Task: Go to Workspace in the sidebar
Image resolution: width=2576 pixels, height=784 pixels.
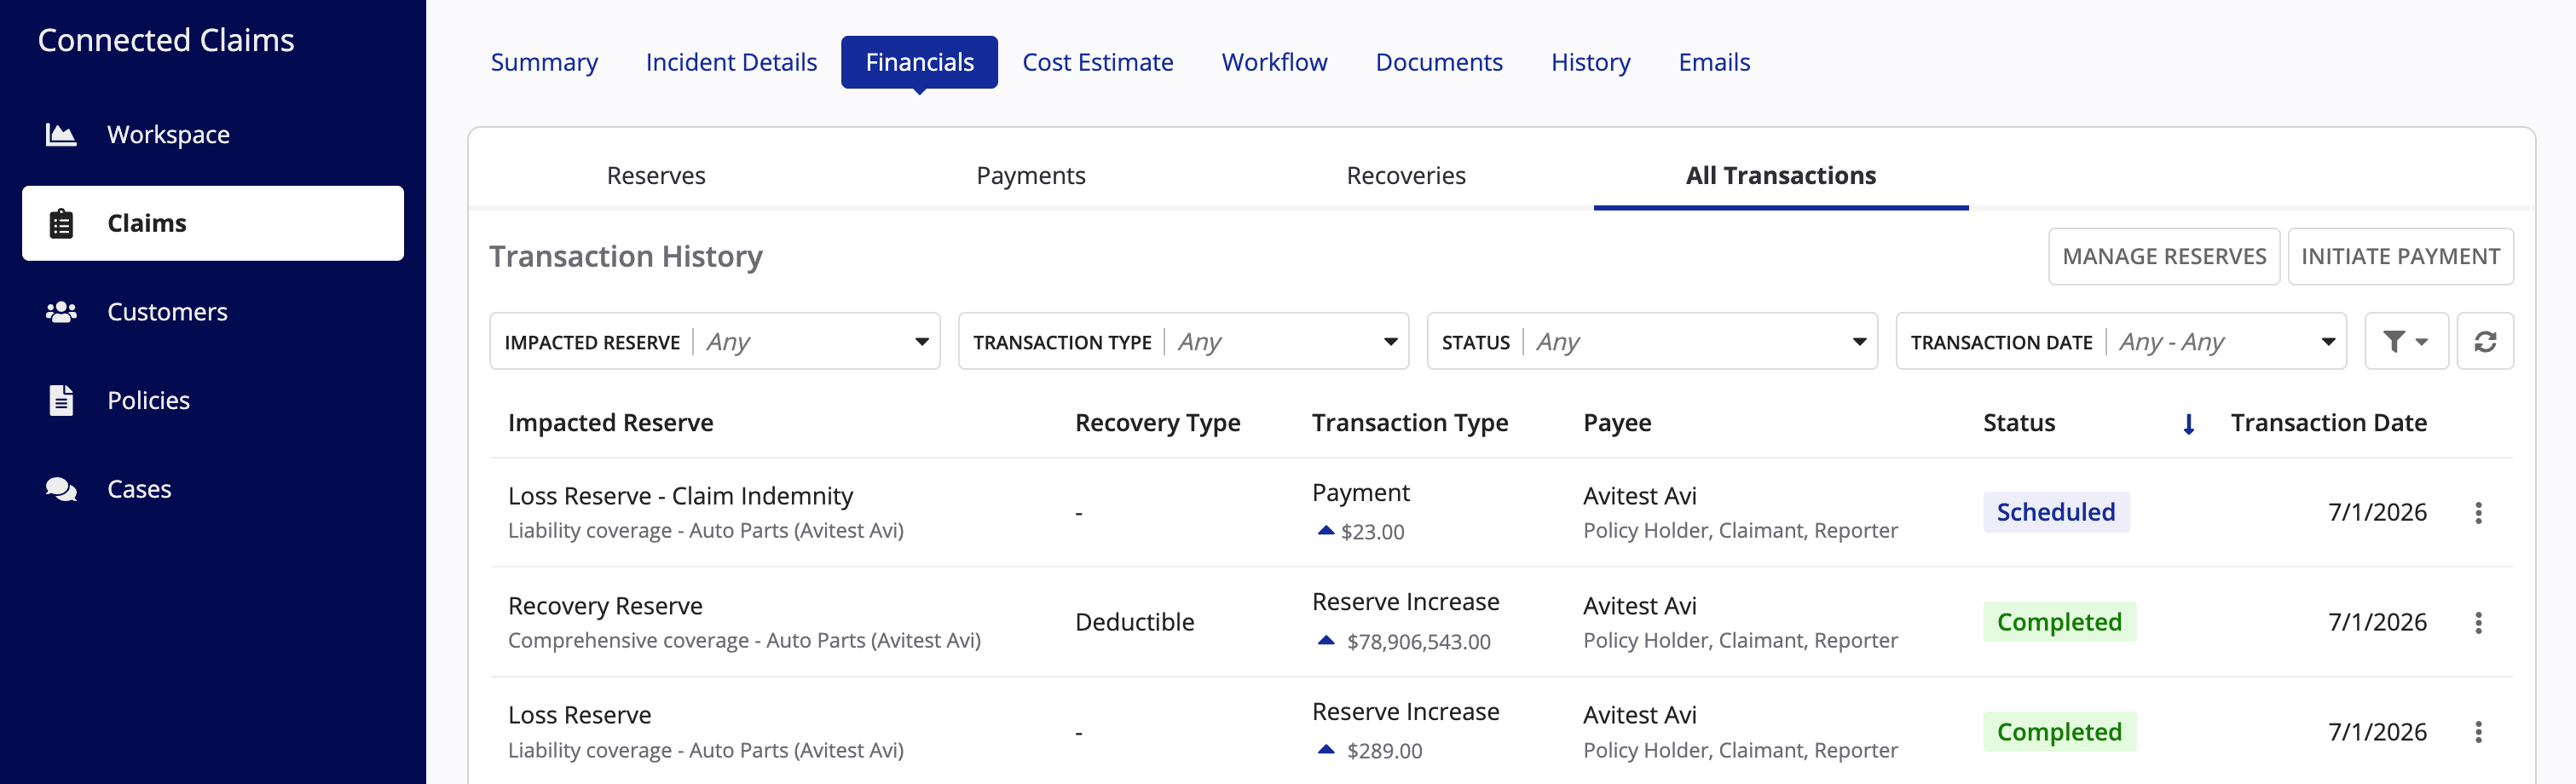Action: (213, 134)
